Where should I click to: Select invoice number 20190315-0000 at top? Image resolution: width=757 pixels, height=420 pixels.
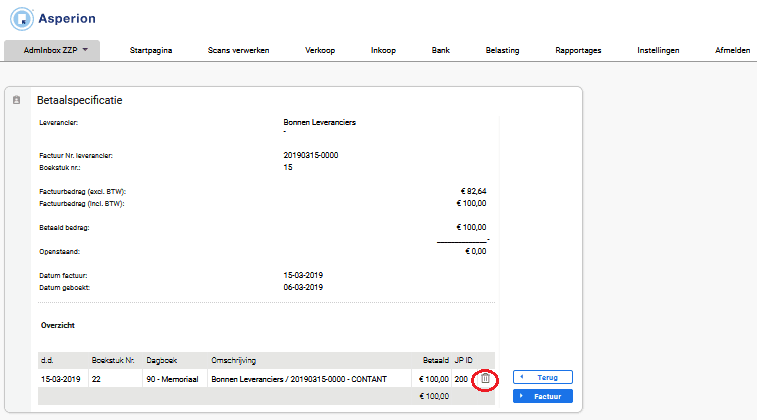[x=310, y=155]
